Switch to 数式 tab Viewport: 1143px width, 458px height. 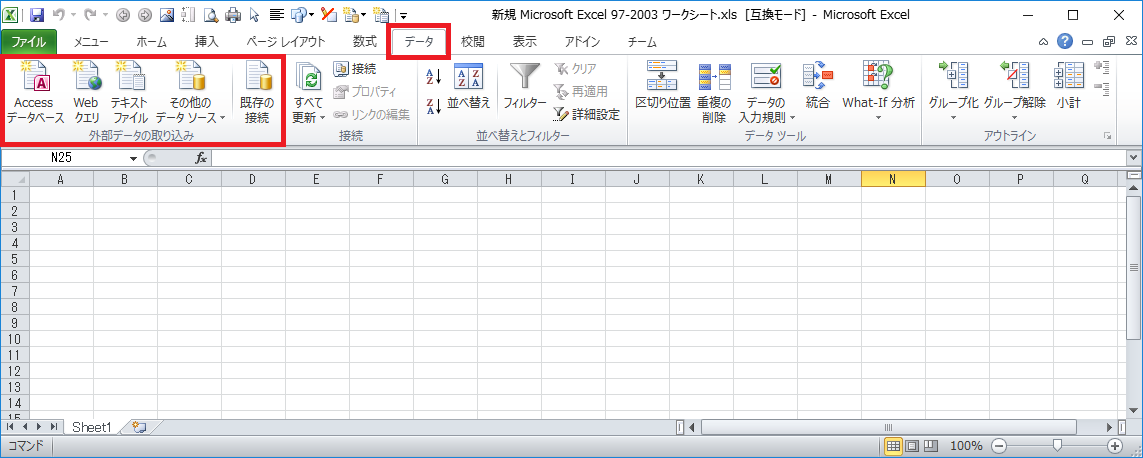[364, 42]
